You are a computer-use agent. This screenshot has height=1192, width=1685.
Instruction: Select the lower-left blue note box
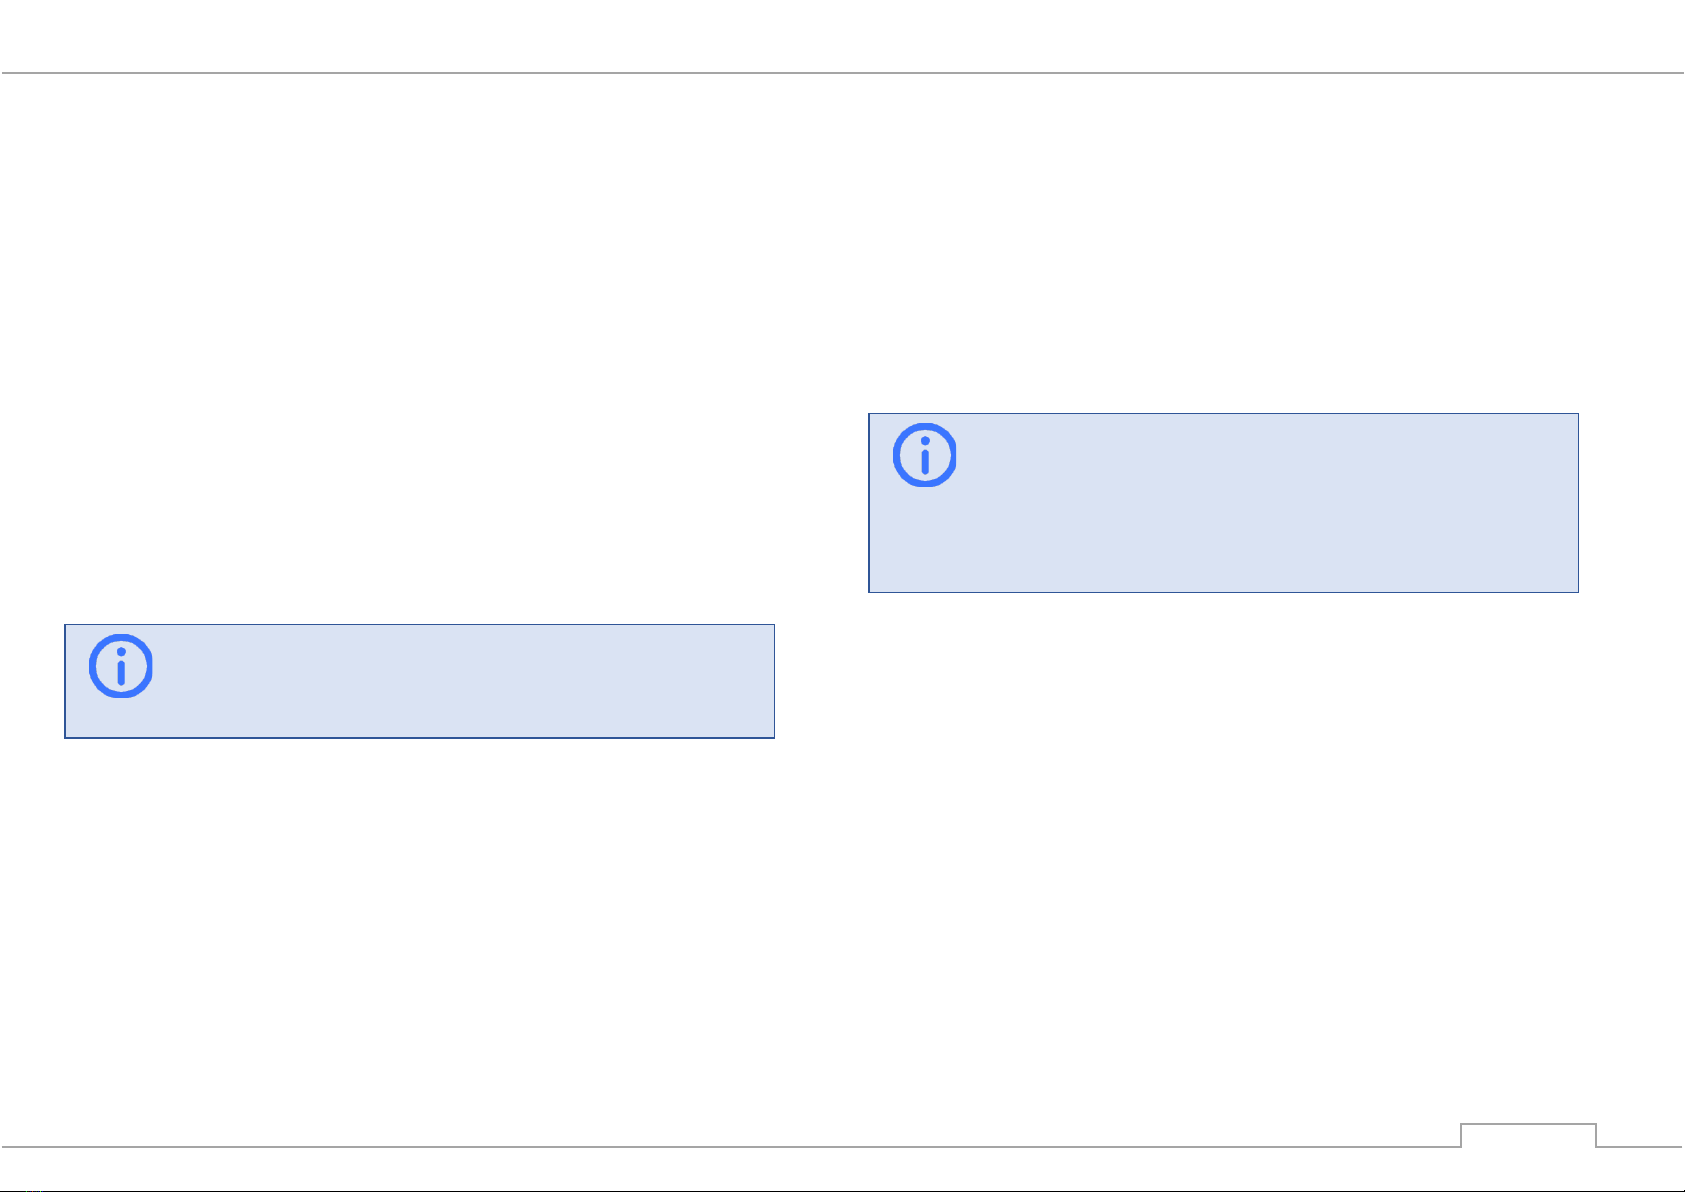tap(420, 682)
